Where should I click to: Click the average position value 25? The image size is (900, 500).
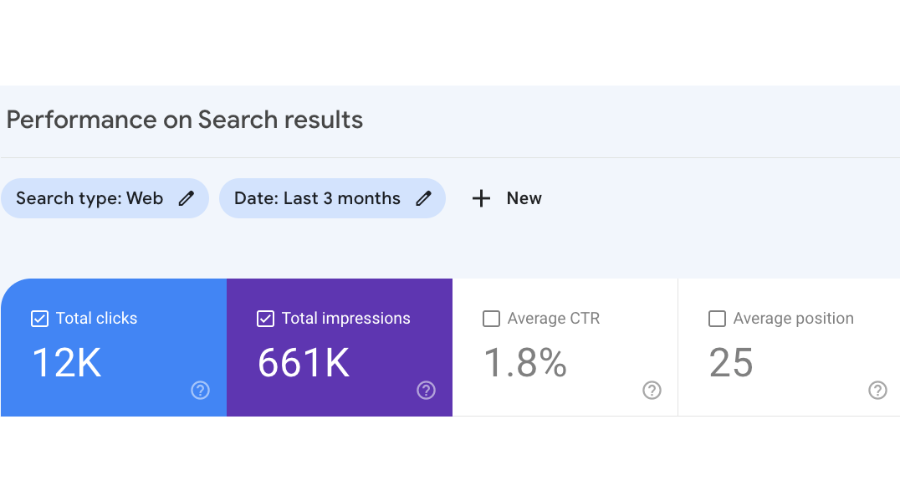click(731, 363)
